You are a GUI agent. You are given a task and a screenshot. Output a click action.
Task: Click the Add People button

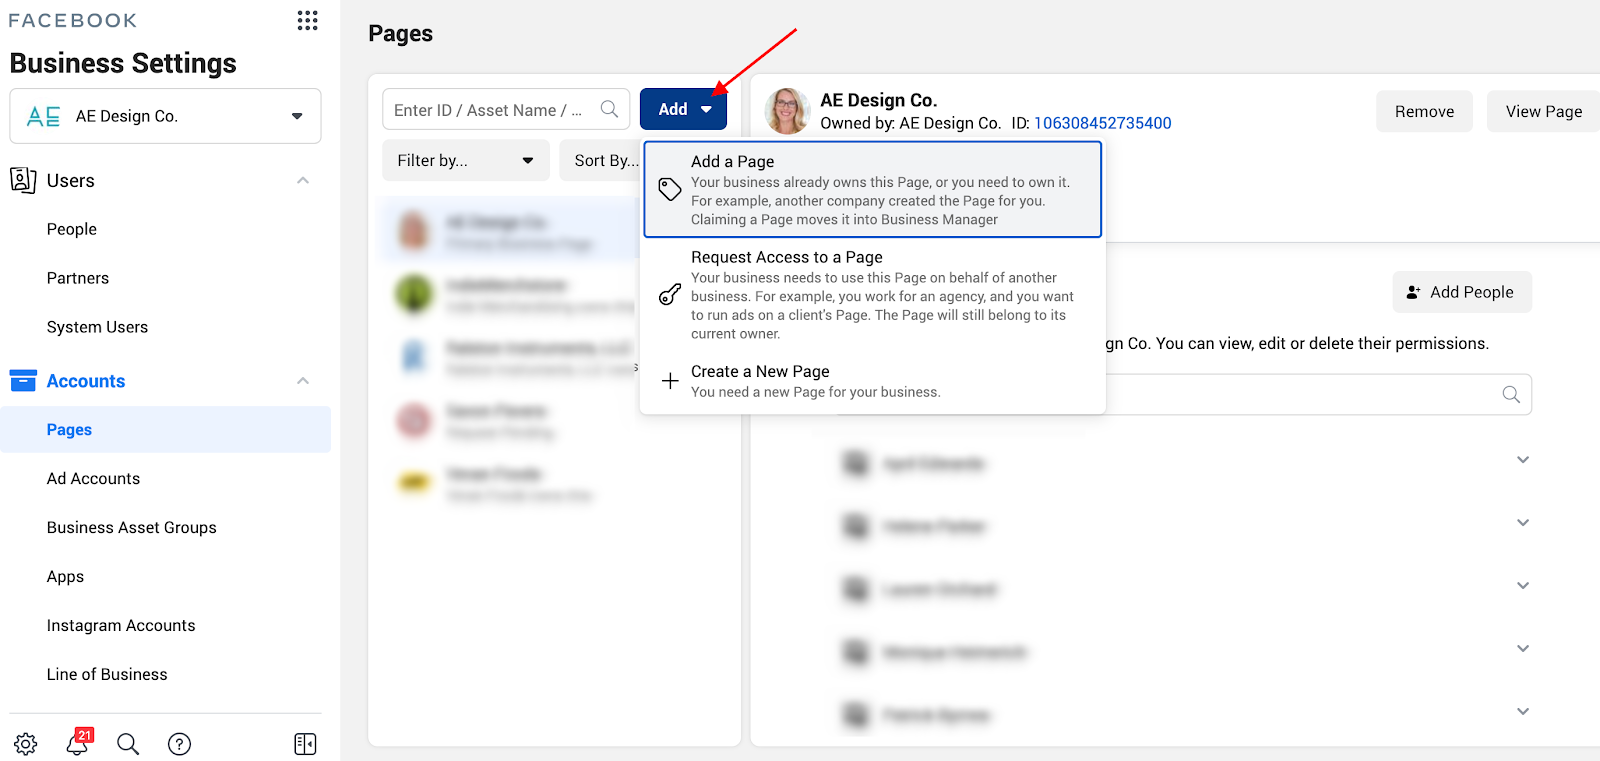pyautogui.click(x=1461, y=292)
